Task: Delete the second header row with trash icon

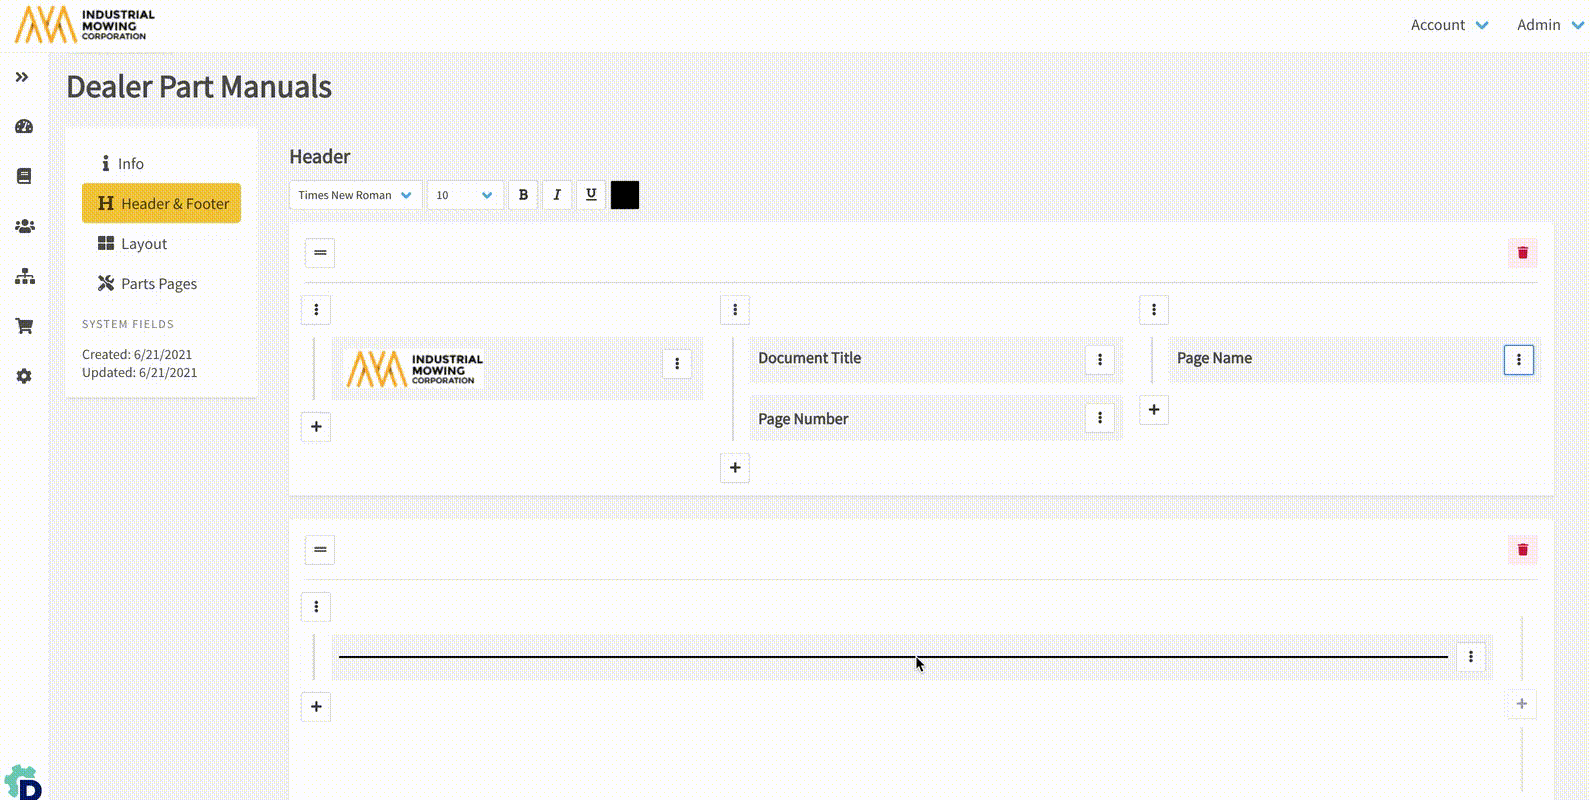Action: pyautogui.click(x=1522, y=550)
